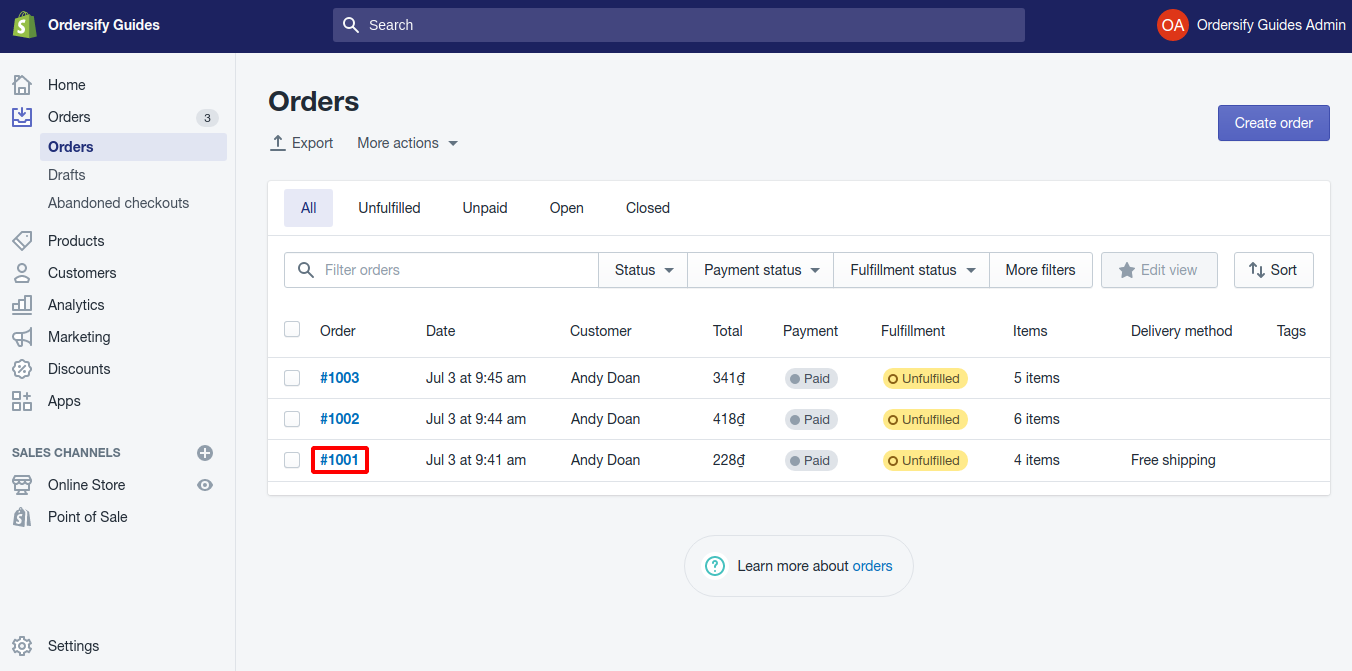Click the sort arrows icon
Viewport: 1352px width, 671px height.
(x=1257, y=270)
